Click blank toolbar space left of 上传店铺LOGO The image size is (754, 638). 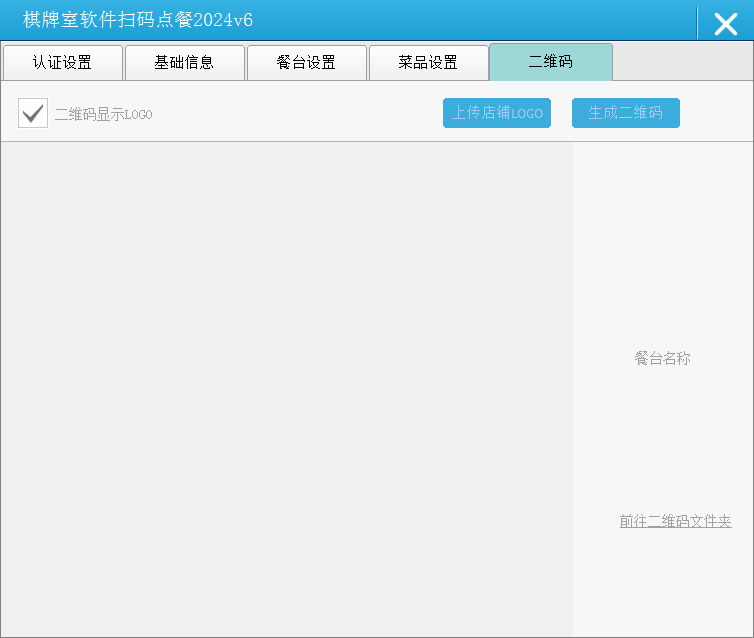click(300, 113)
